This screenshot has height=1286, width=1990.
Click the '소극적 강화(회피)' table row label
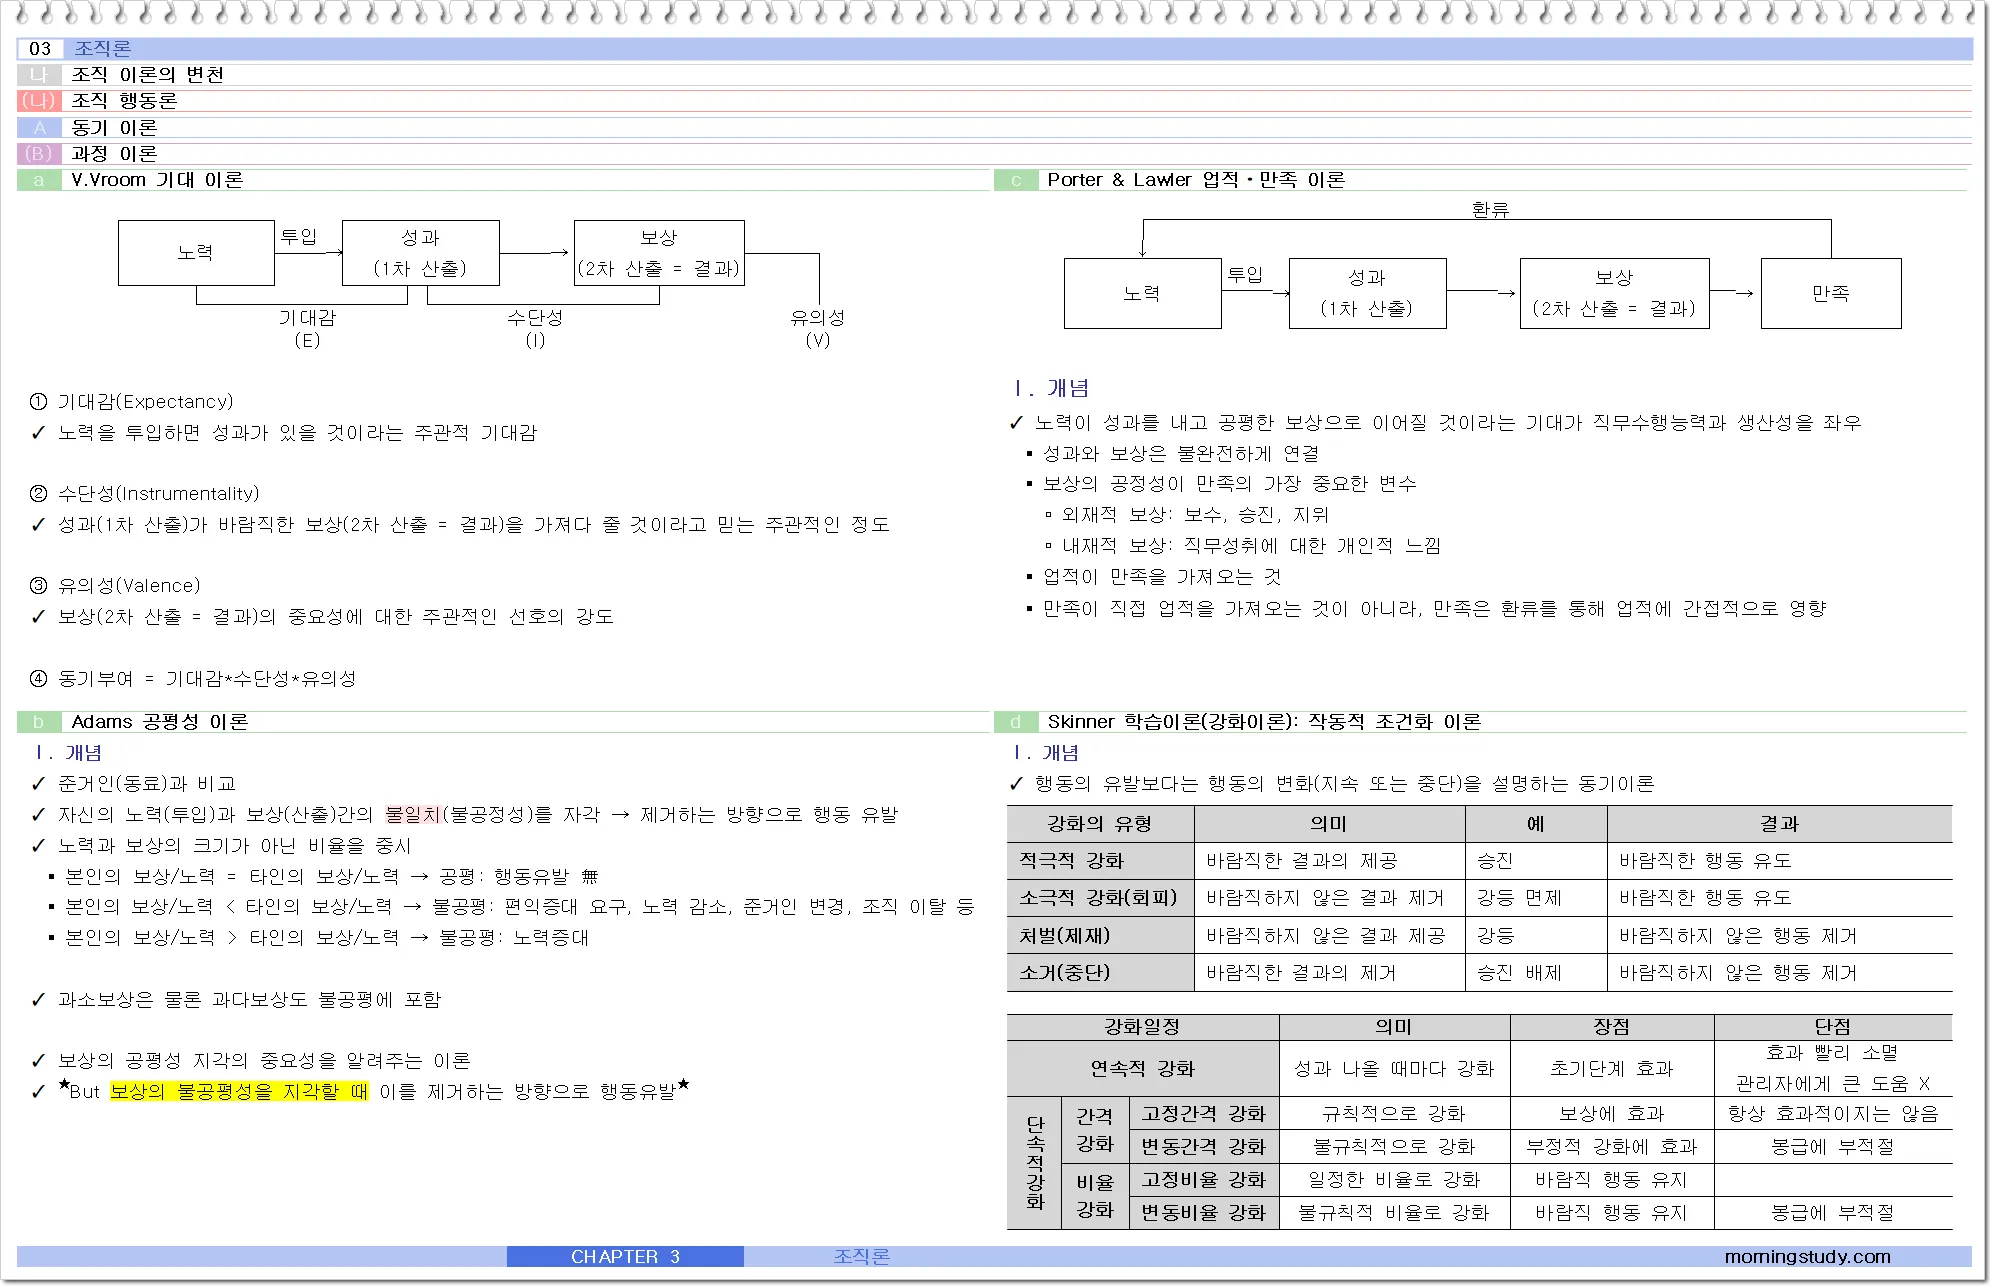pos(1098,898)
